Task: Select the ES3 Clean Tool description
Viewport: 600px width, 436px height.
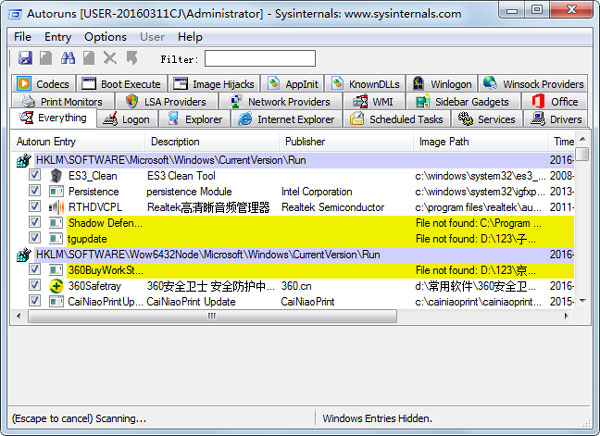Action: pyautogui.click(x=181, y=176)
